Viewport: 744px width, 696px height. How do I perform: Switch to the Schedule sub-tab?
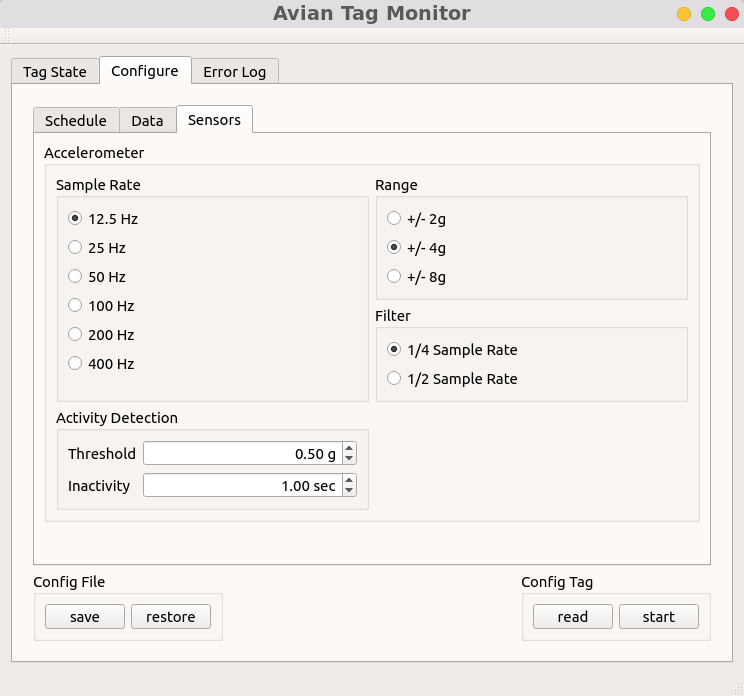(76, 121)
